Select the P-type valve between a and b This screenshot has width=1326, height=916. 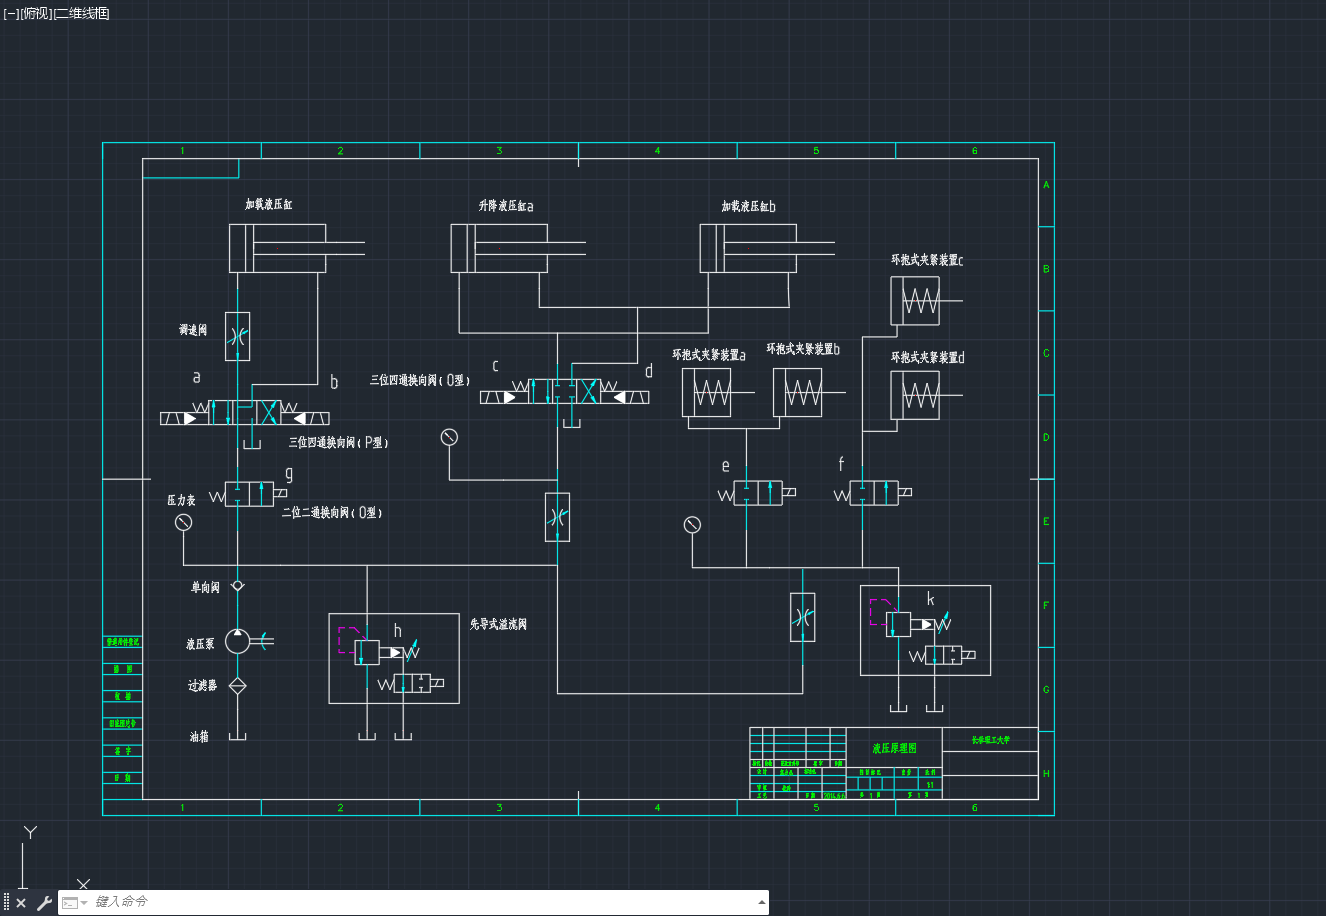[245, 412]
